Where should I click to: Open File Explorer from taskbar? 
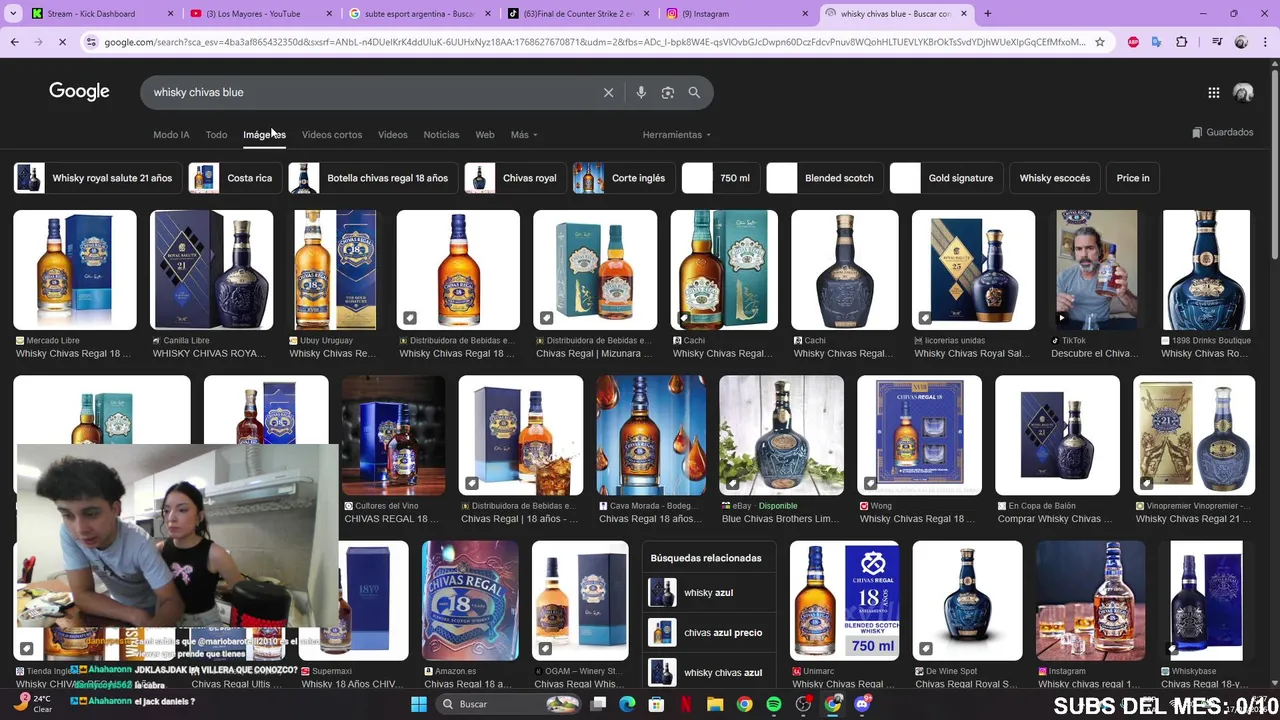point(715,704)
